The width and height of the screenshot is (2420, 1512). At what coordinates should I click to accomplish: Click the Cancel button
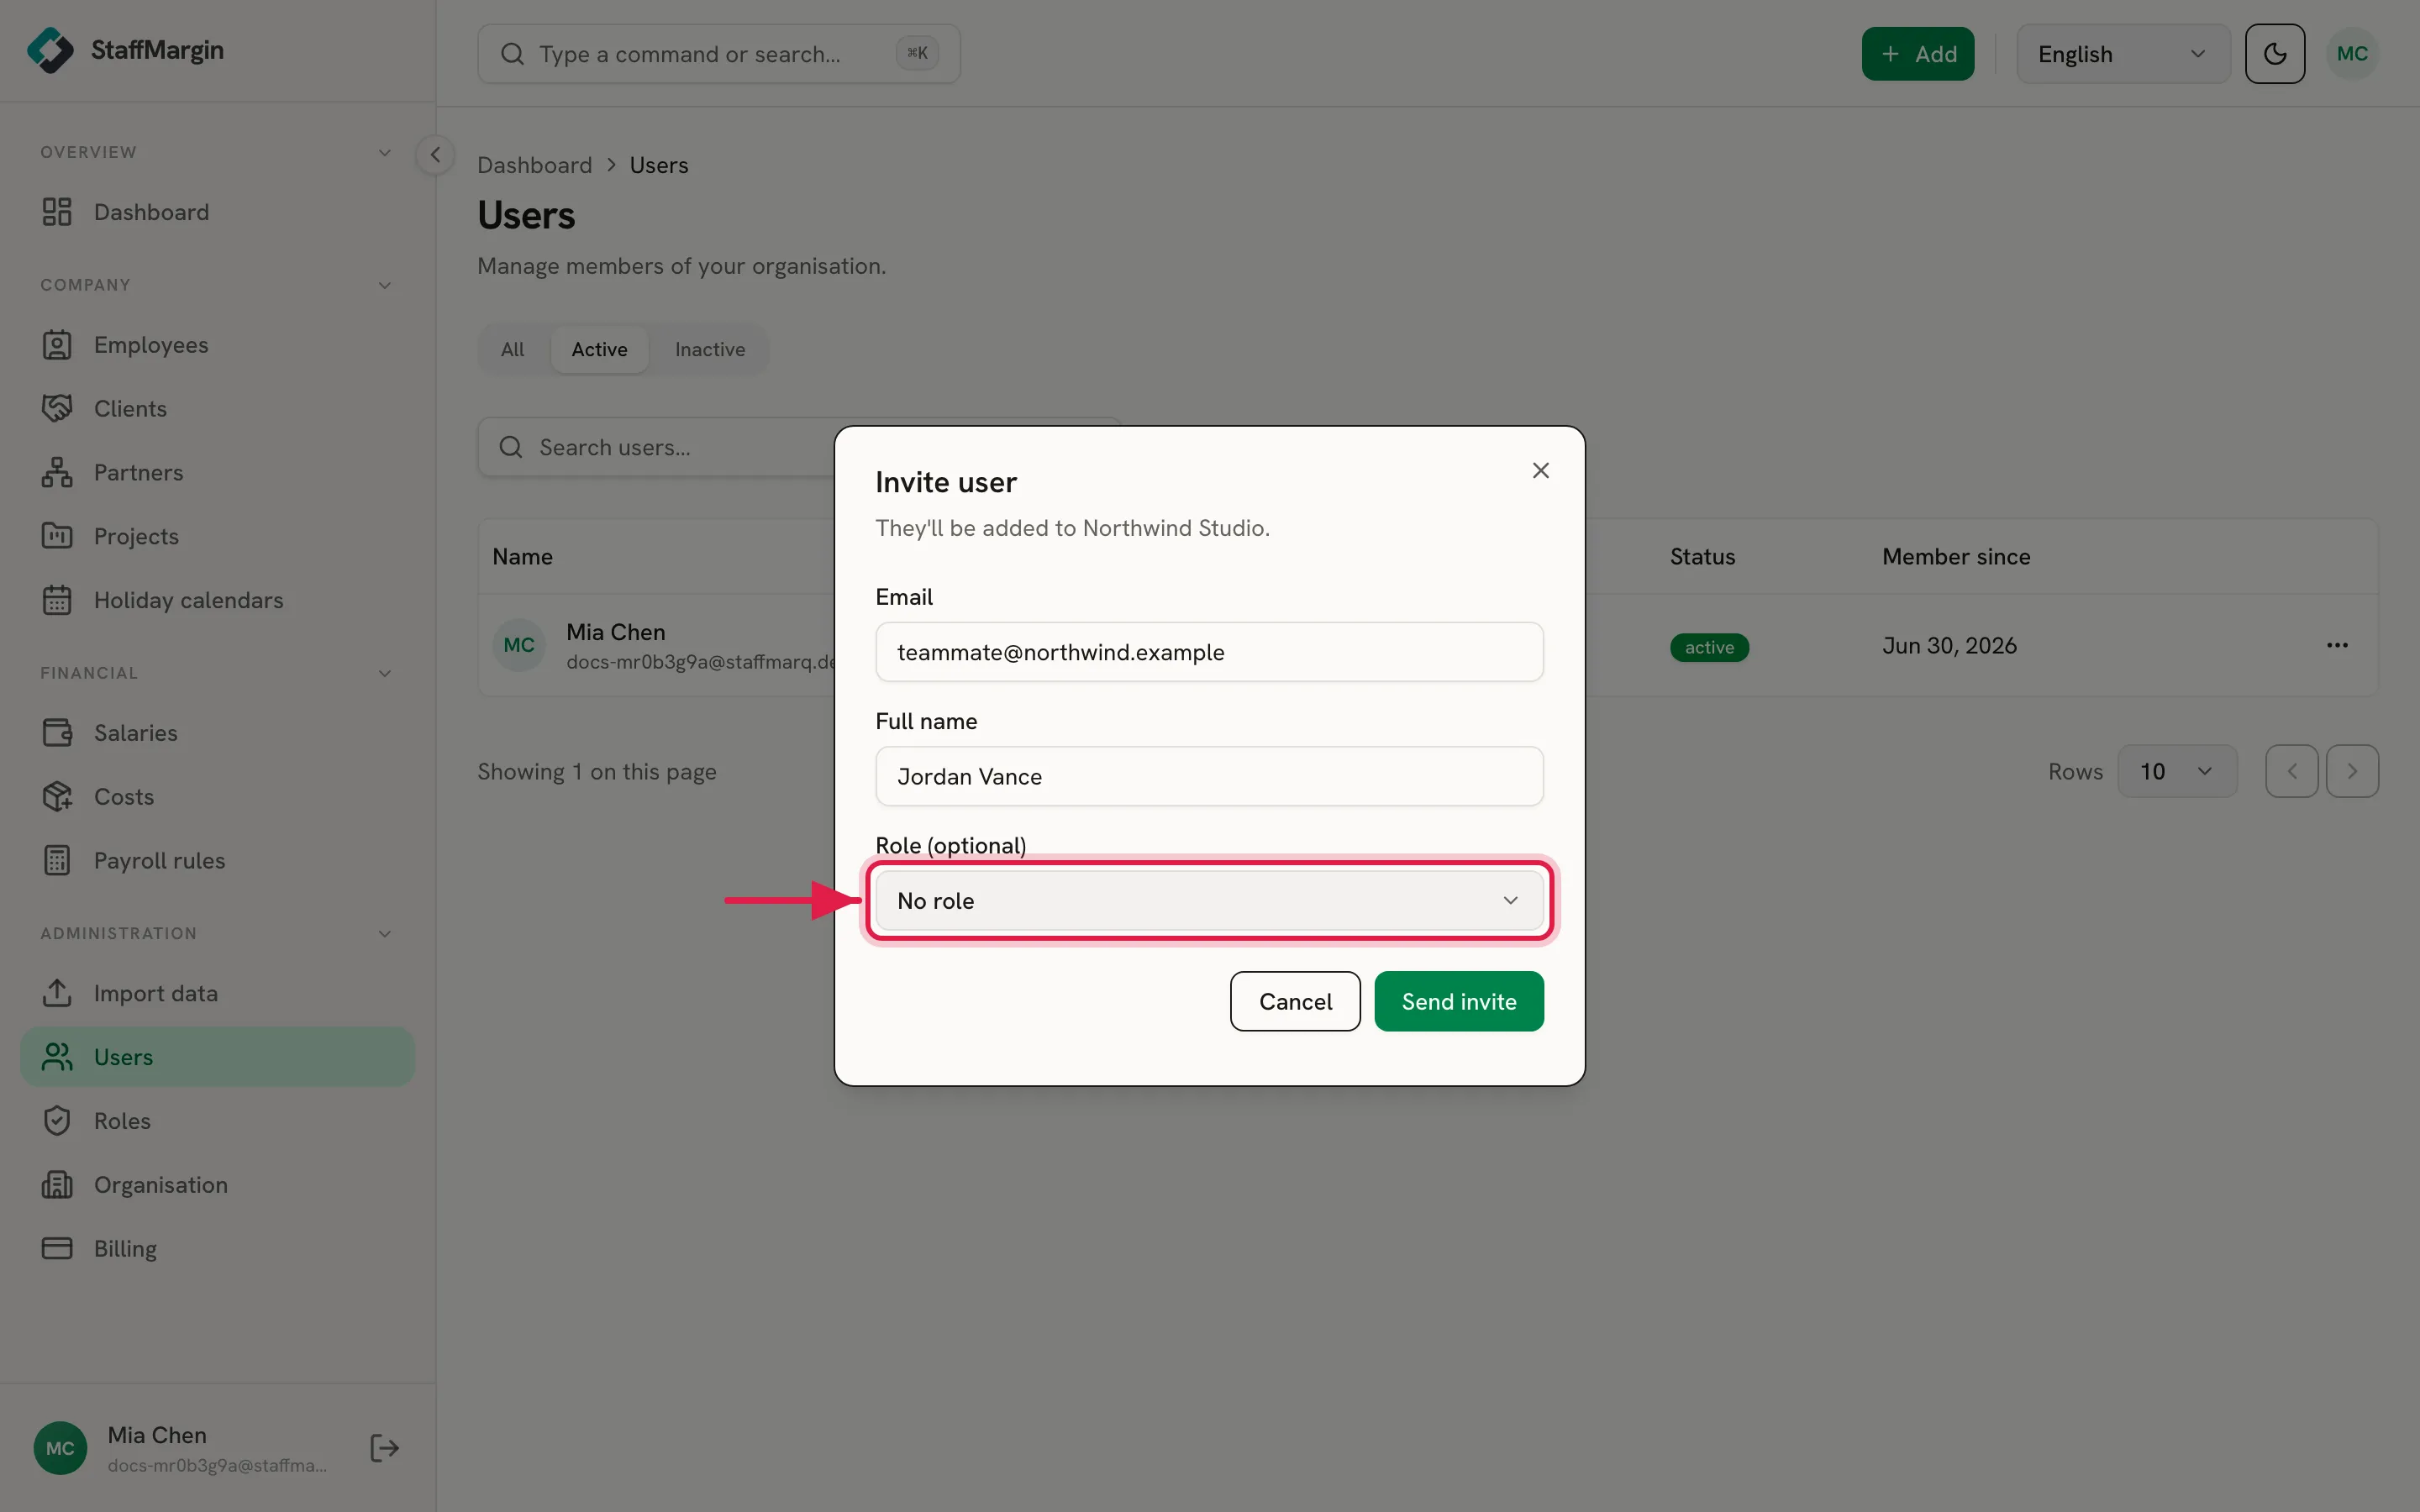(x=1295, y=1001)
